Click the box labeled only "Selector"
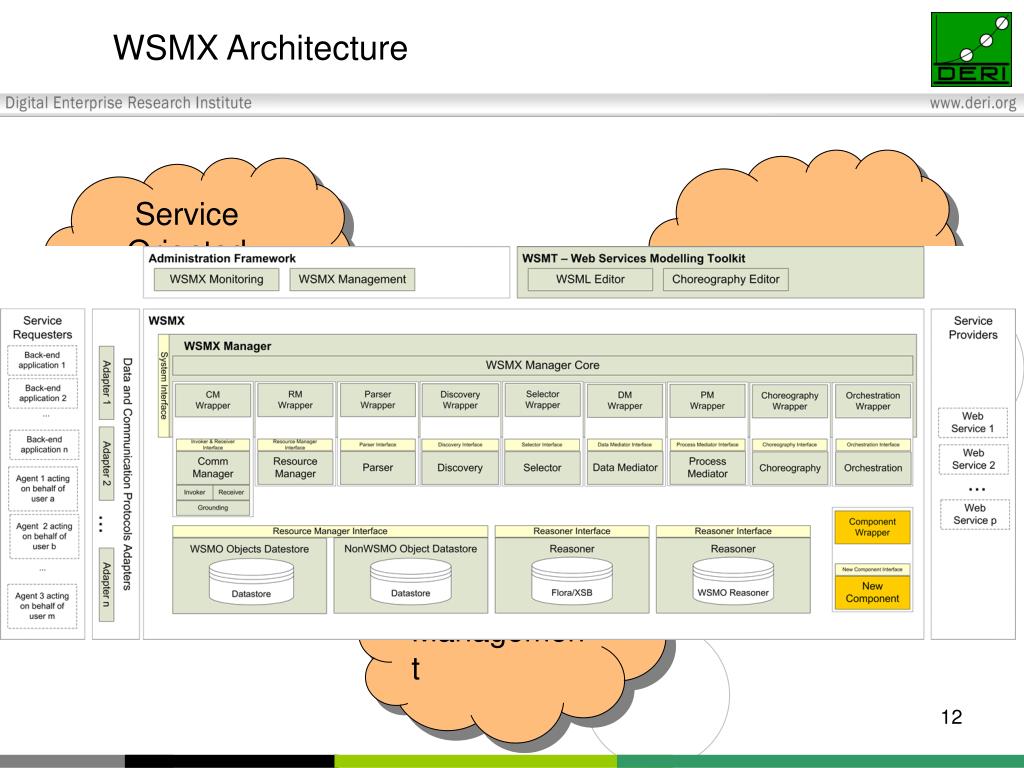1024x768 pixels. 543,468
